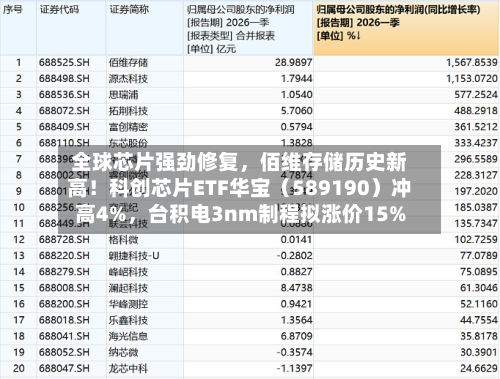The width and height of the screenshot is (500, 379).
Task: Click net profit value 6.8709
Action: click(x=297, y=336)
